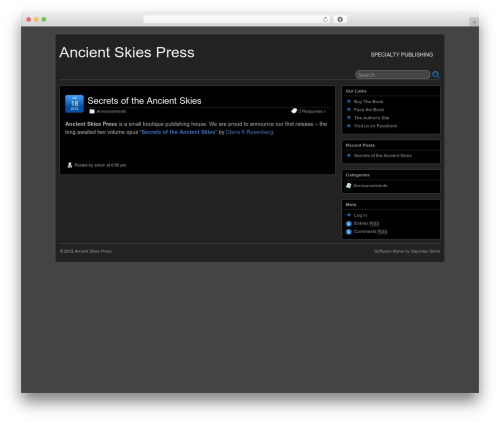500x423 pixels.
Task: Open the Announcements link in Categories widget
Action: point(370,186)
